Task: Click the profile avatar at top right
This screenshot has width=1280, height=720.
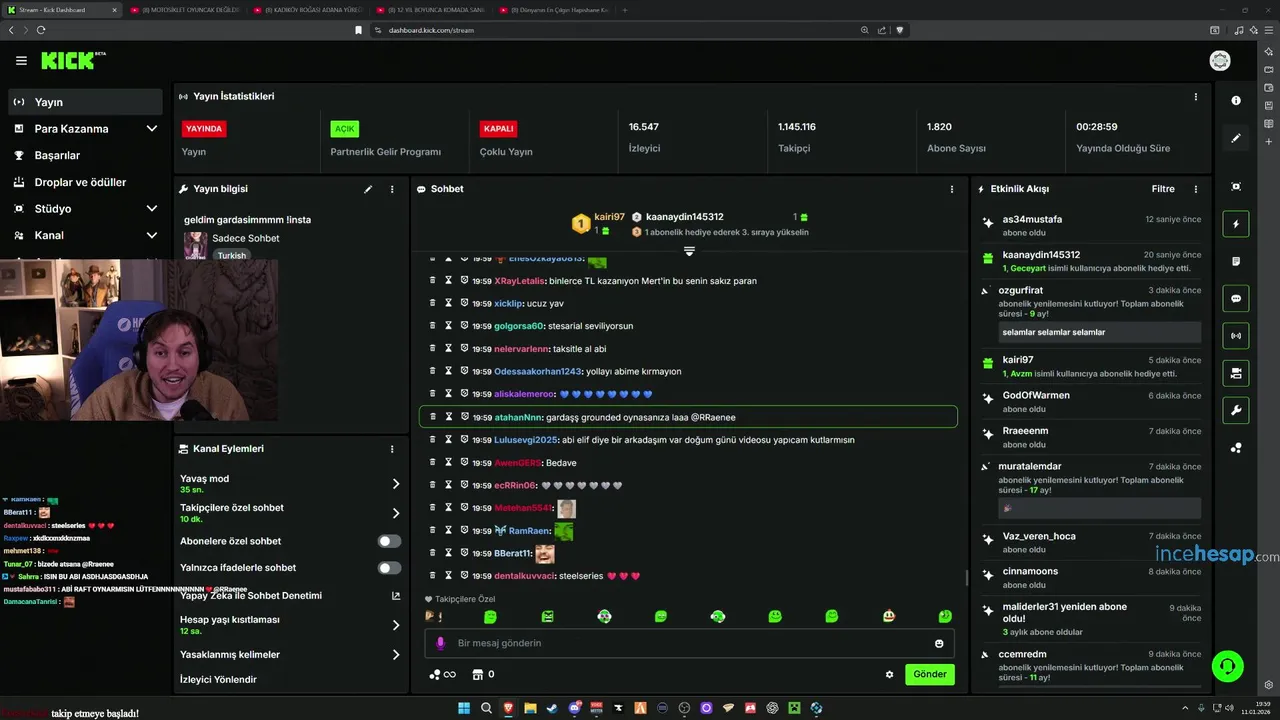Action: click(1220, 61)
